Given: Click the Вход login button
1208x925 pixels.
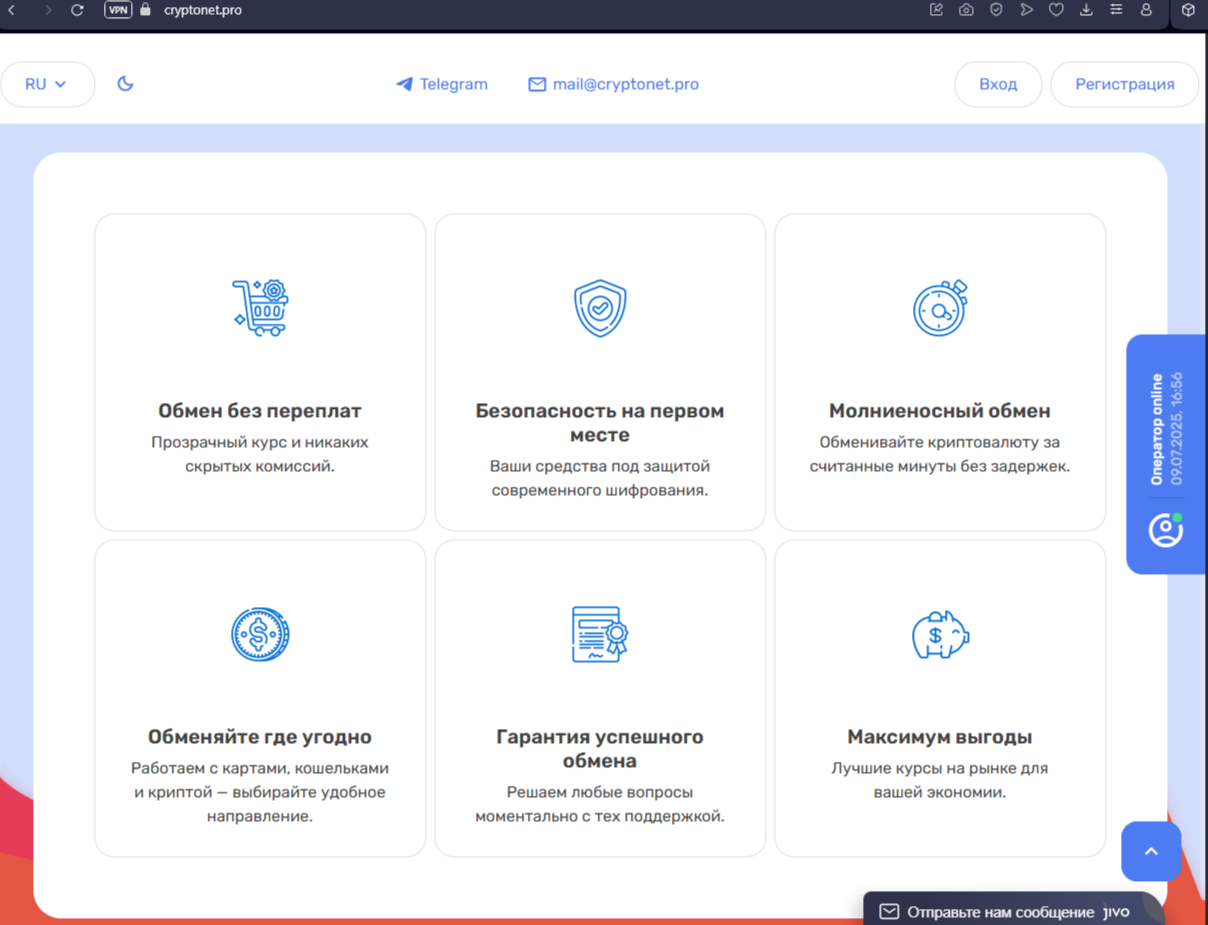Looking at the screenshot, I should [x=998, y=84].
